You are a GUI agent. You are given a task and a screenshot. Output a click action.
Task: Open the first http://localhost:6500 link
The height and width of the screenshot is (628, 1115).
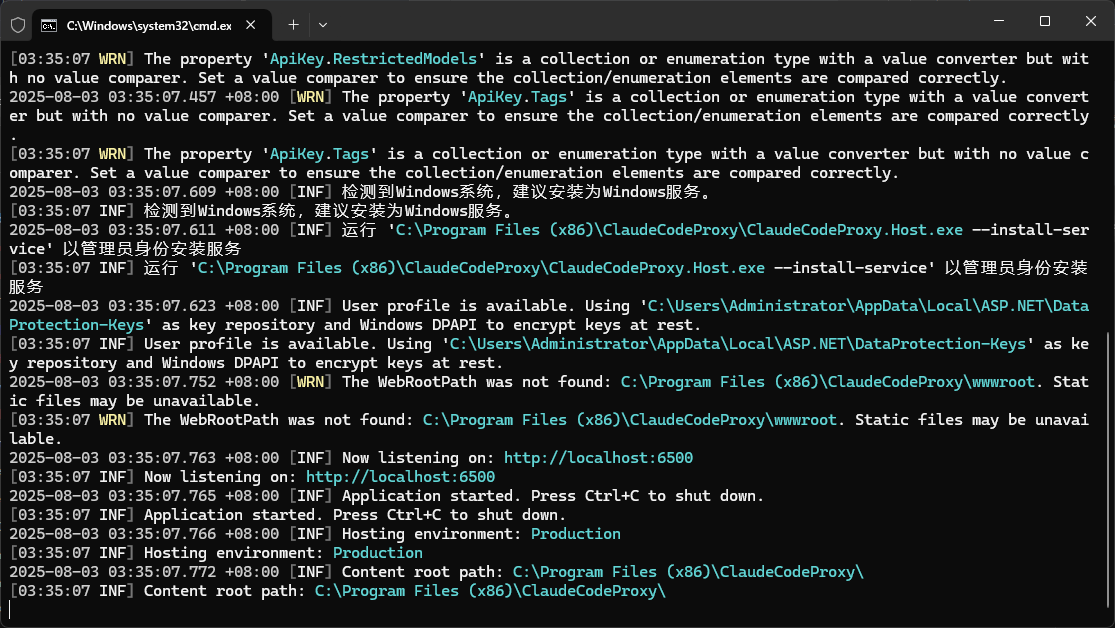click(597, 457)
